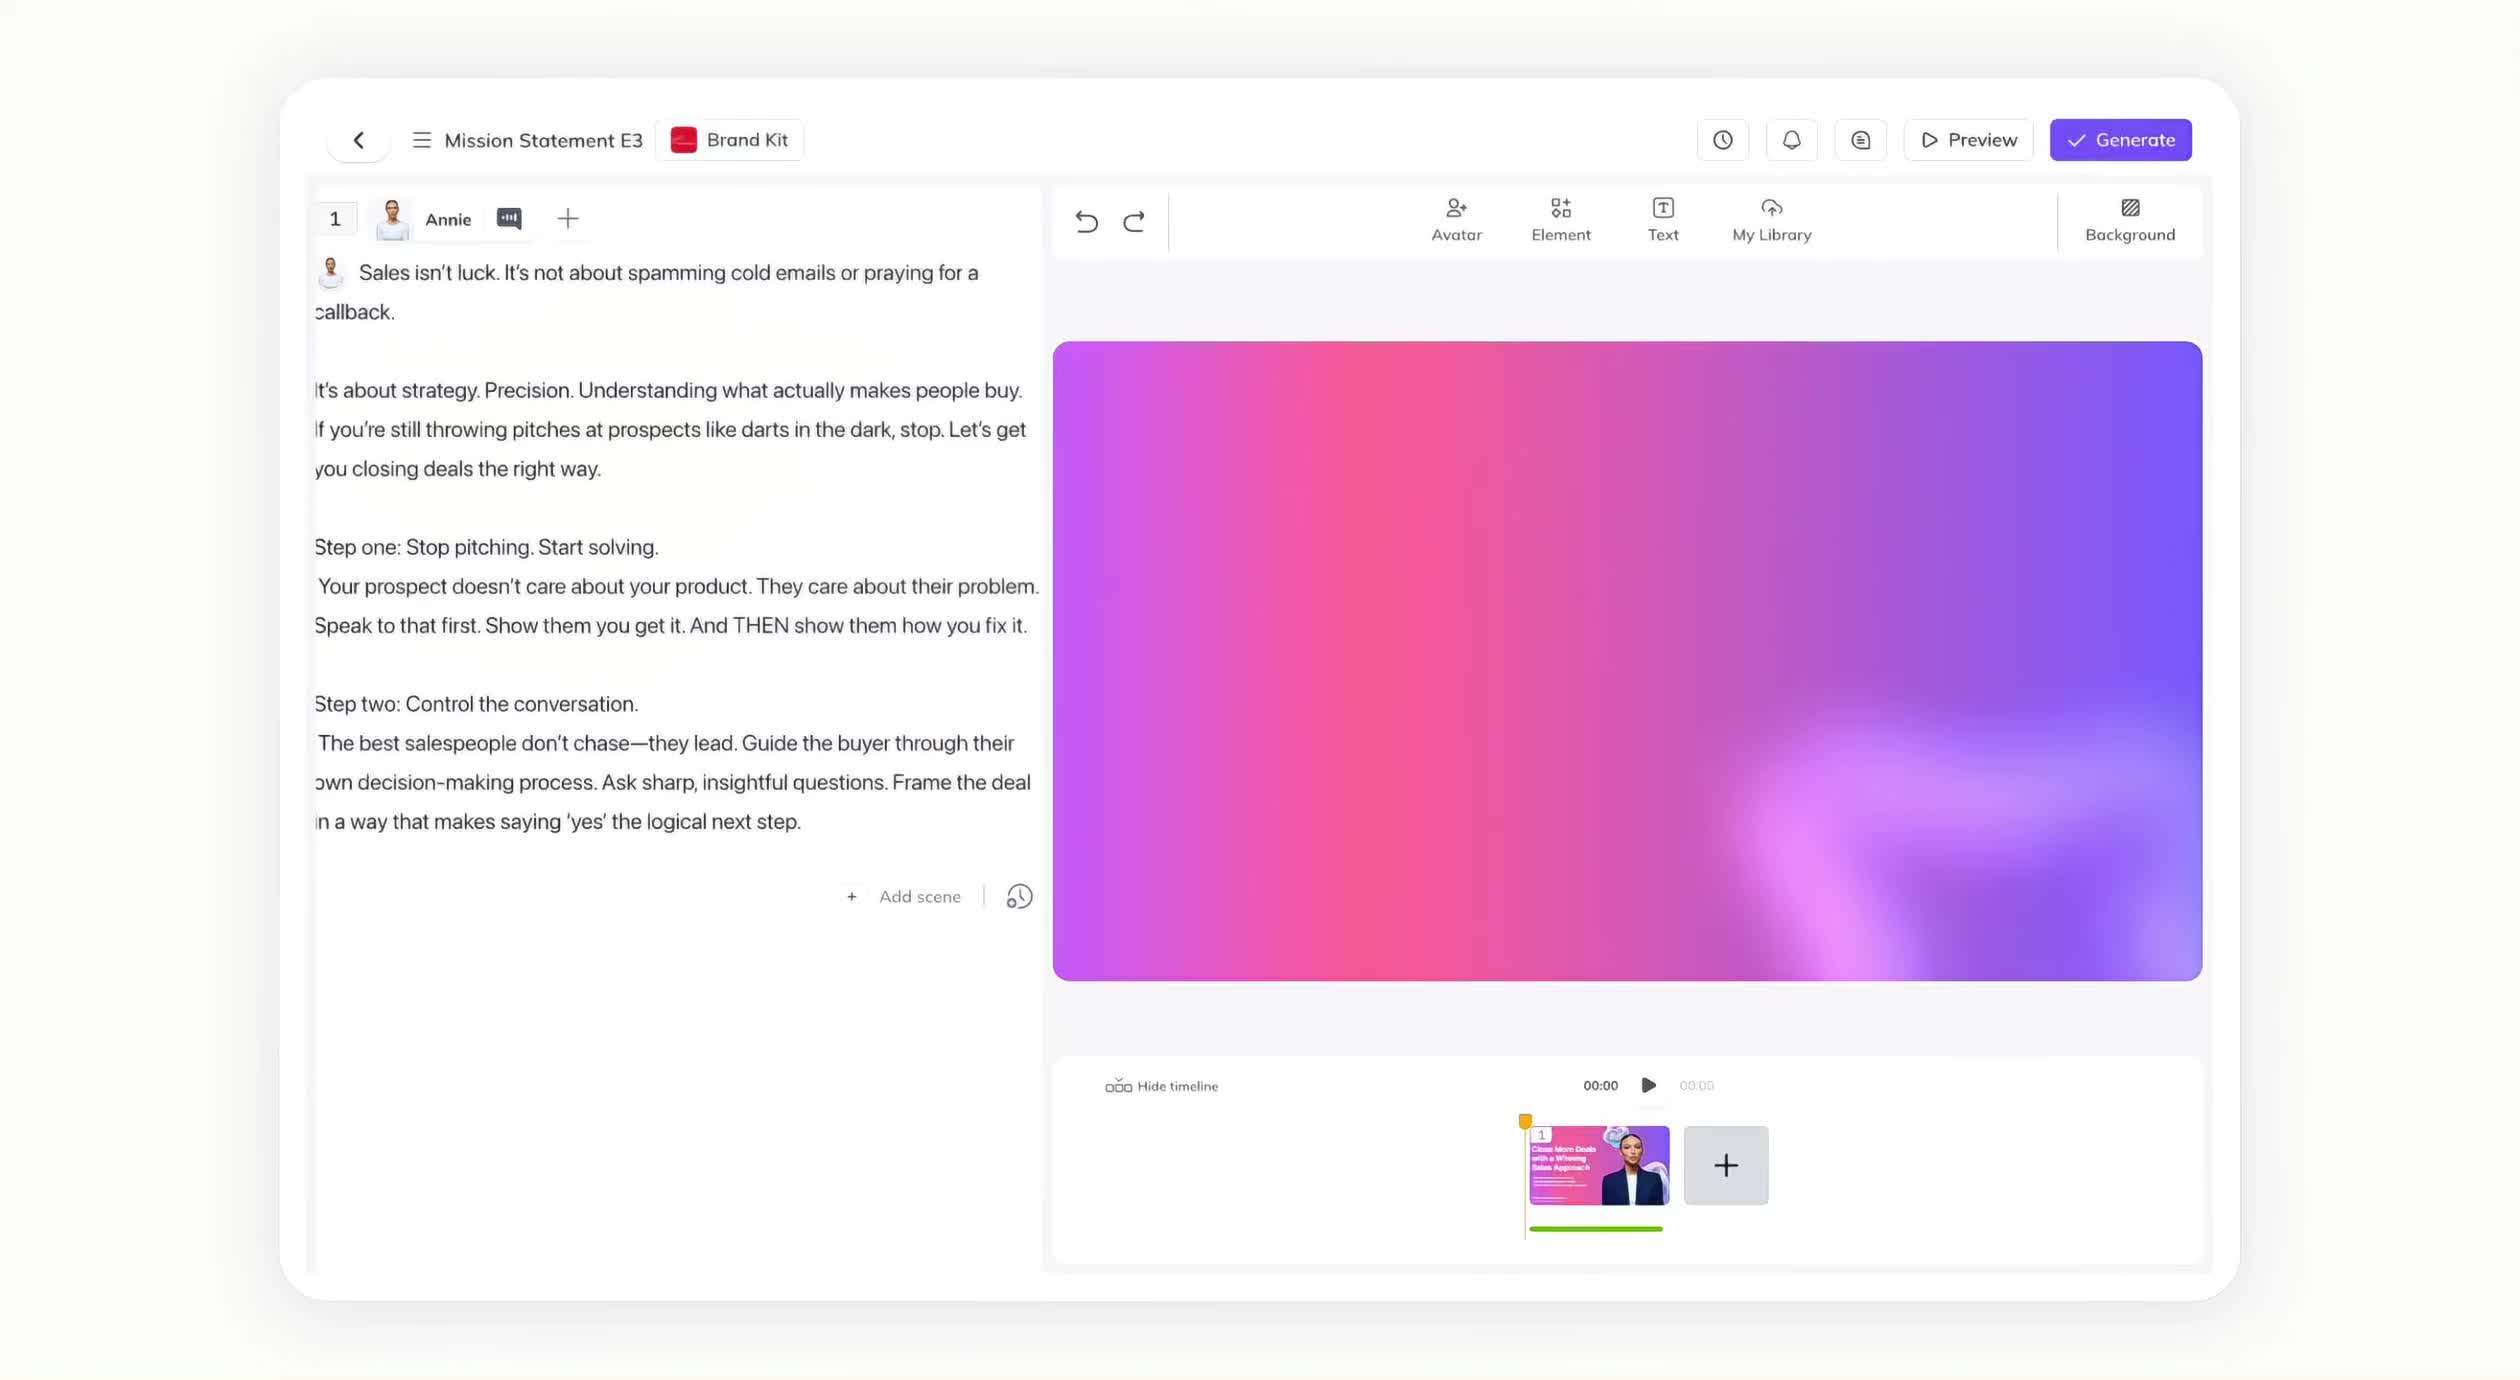Undo the last action
This screenshot has width=2520, height=1380.
point(1086,221)
